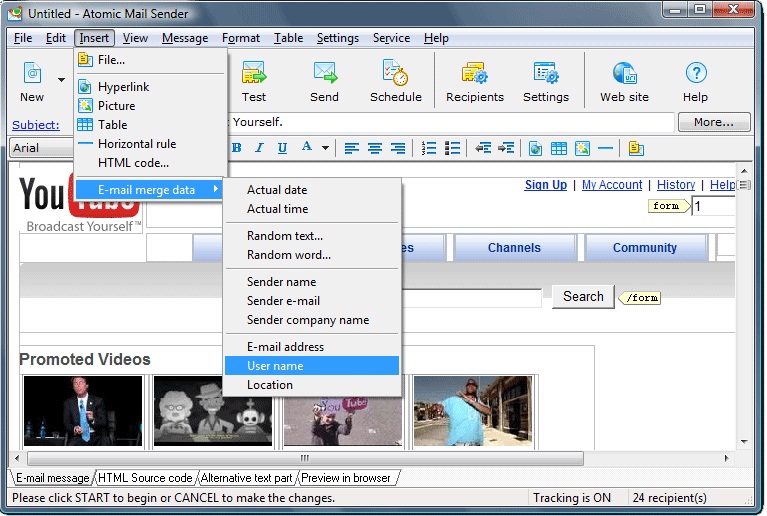Image resolution: width=767 pixels, height=516 pixels.
Task: Click the horizontal rule formatting icon
Action: [x=606, y=148]
